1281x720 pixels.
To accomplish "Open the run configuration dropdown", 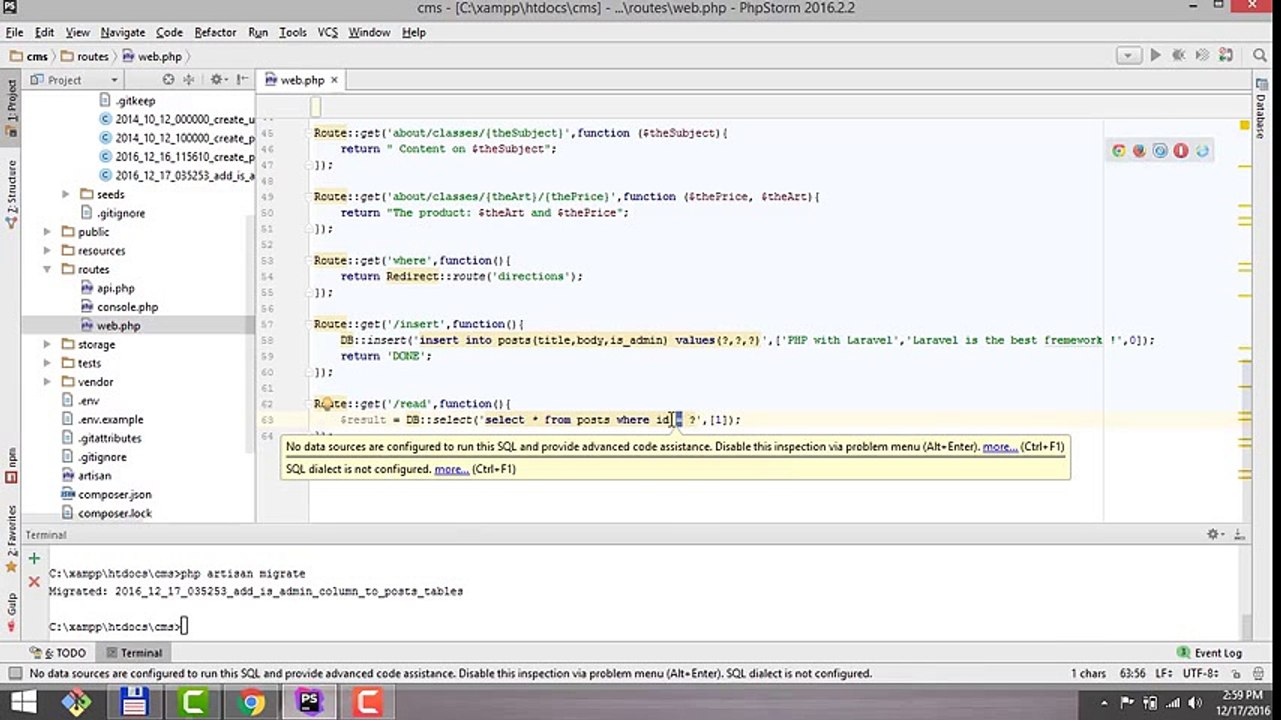I will point(1129,56).
